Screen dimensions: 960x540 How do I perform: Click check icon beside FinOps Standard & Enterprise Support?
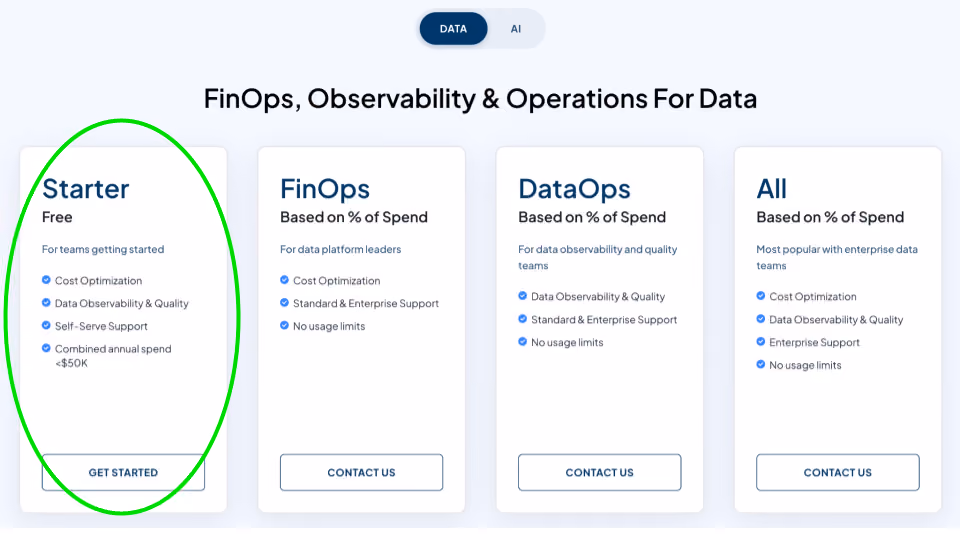(284, 302)
